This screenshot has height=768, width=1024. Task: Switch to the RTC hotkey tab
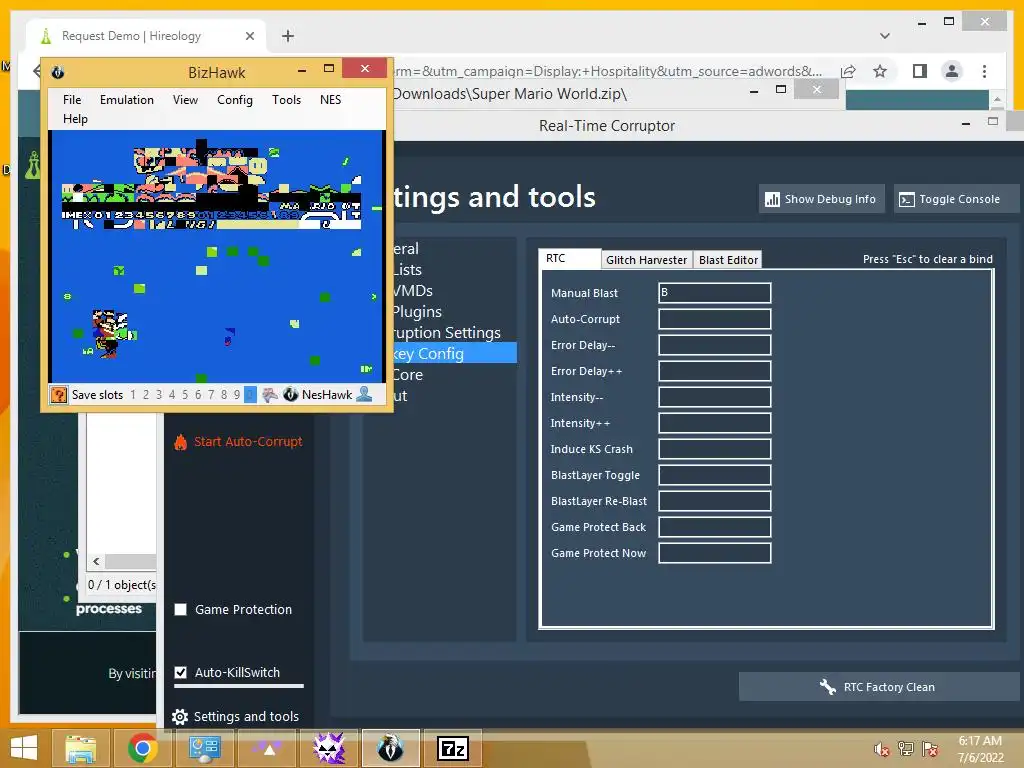tap(569, 259)
